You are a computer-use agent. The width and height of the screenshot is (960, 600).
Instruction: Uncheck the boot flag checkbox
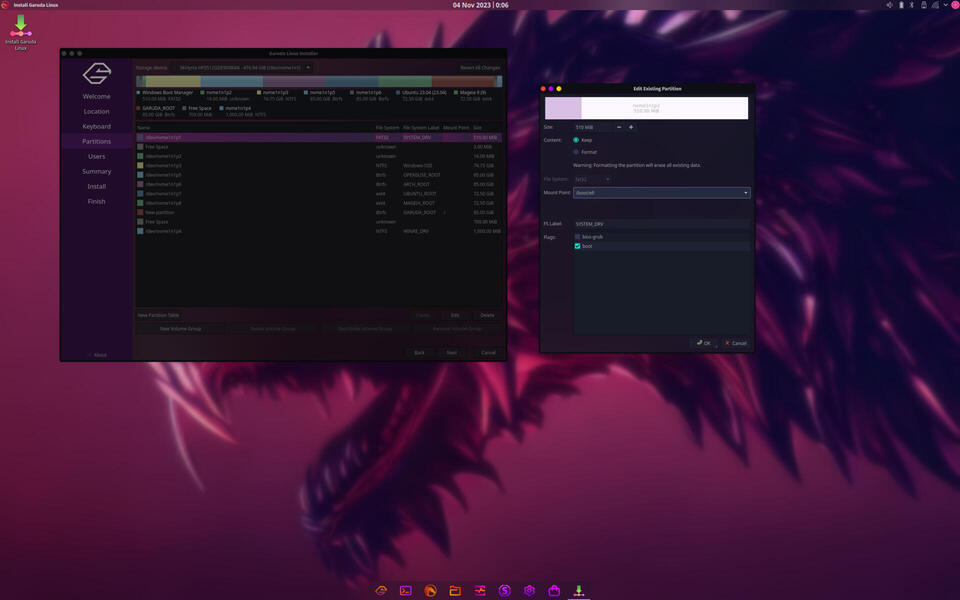pyautogui.click(x=577, y=246)
